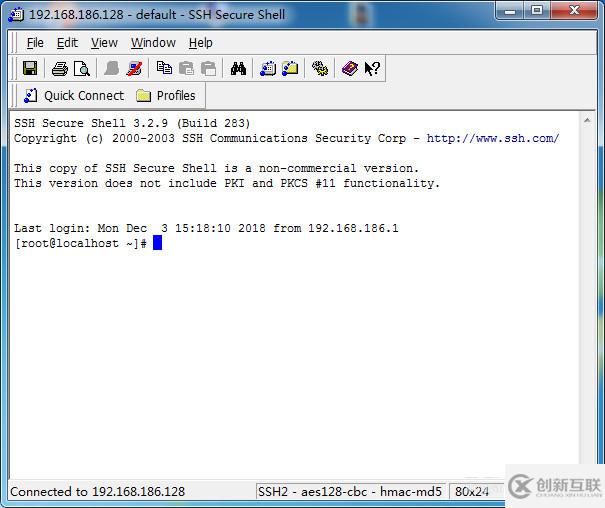Open the Help menu
The height and width of the screenshot is (508, 605).
[201, 43]
